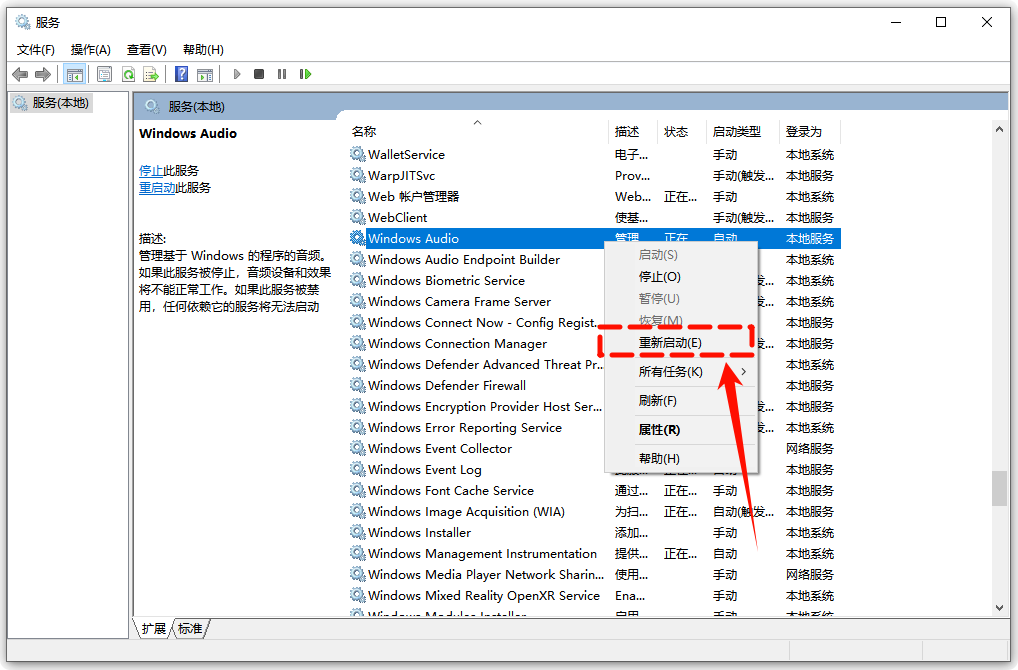Select Windows Media Player Network Sharing row
The image size is (1018, 670).
click(595, 574)
